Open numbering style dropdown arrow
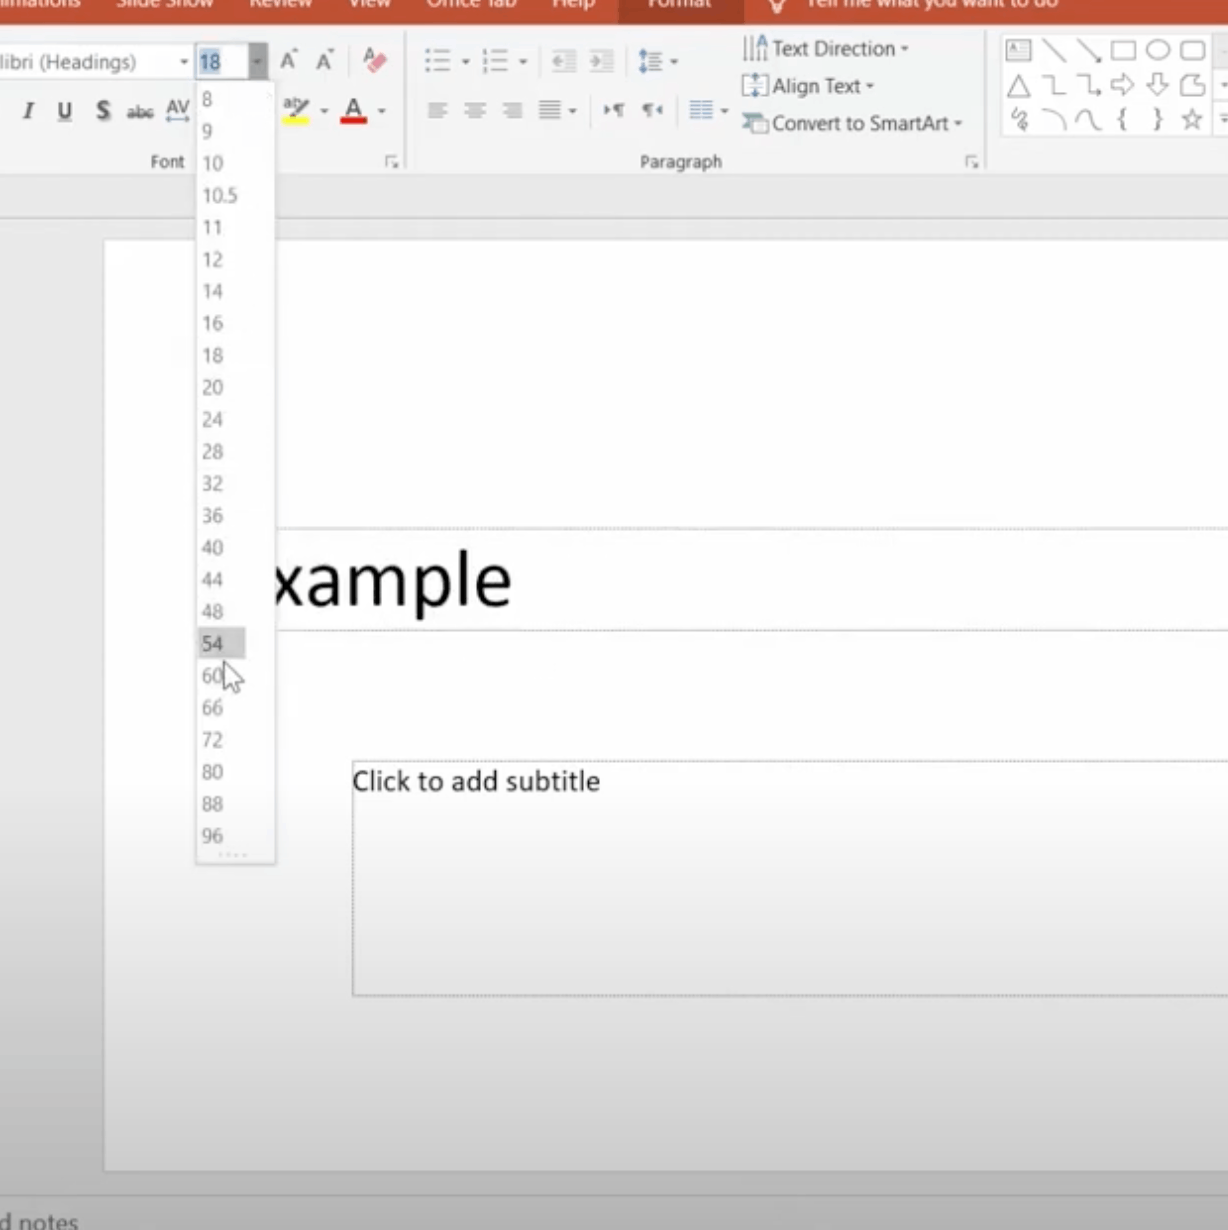 click(x=522, y=62)
